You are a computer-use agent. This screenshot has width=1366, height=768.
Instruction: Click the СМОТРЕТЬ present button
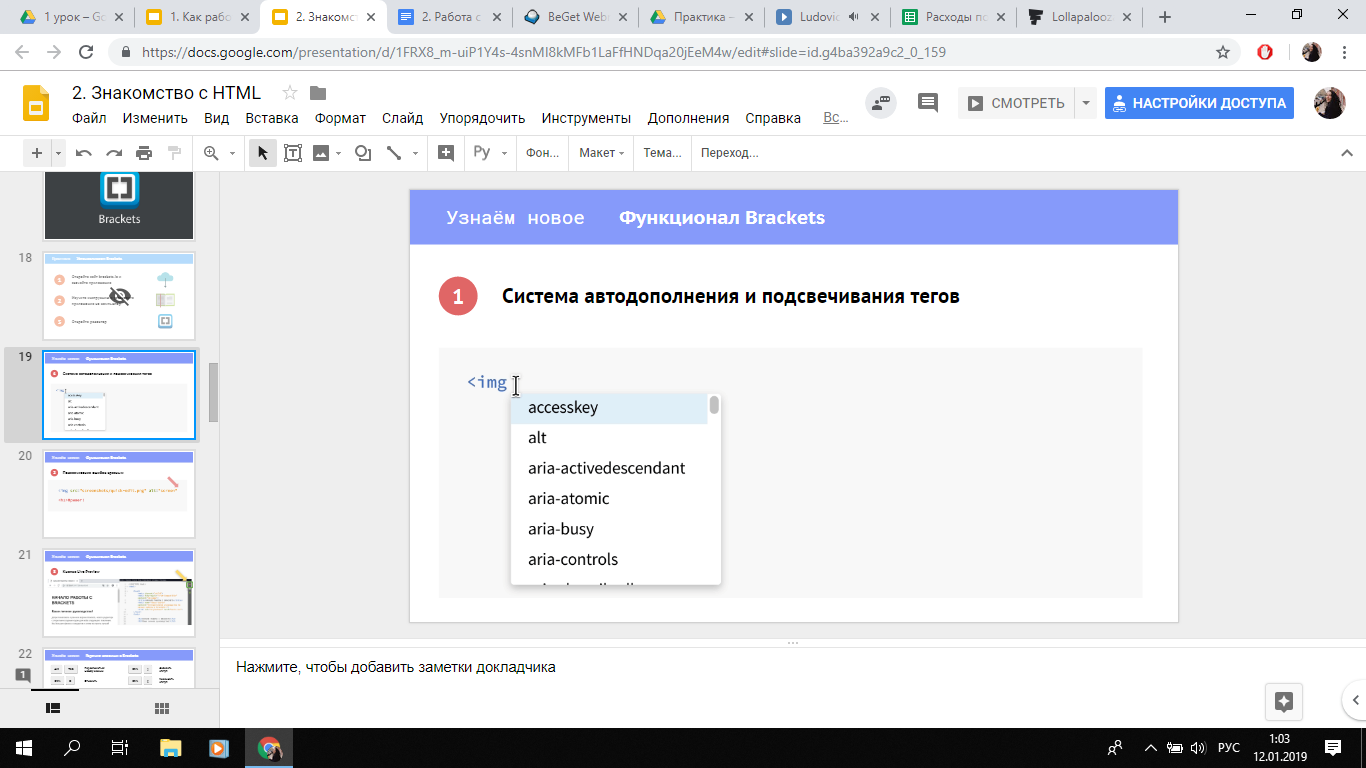click(1016, 103)
